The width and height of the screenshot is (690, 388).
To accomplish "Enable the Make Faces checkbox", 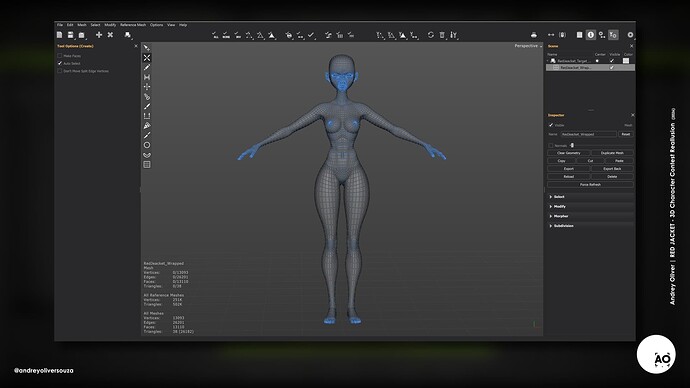I will point(59,56).
